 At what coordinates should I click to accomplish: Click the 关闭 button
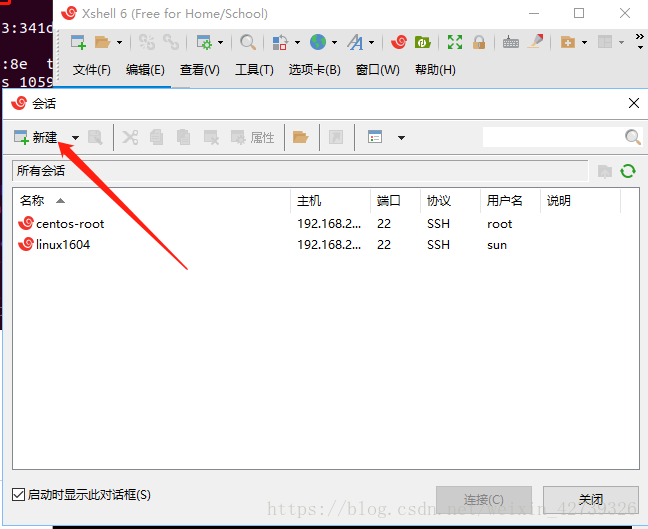591,500
